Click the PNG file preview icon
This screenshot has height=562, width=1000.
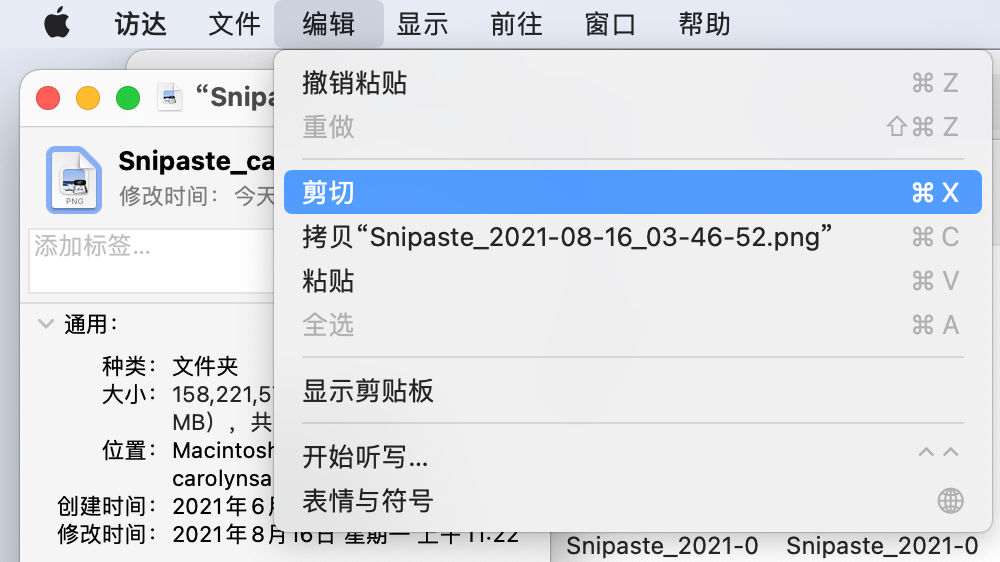click(x=75, y=180)
